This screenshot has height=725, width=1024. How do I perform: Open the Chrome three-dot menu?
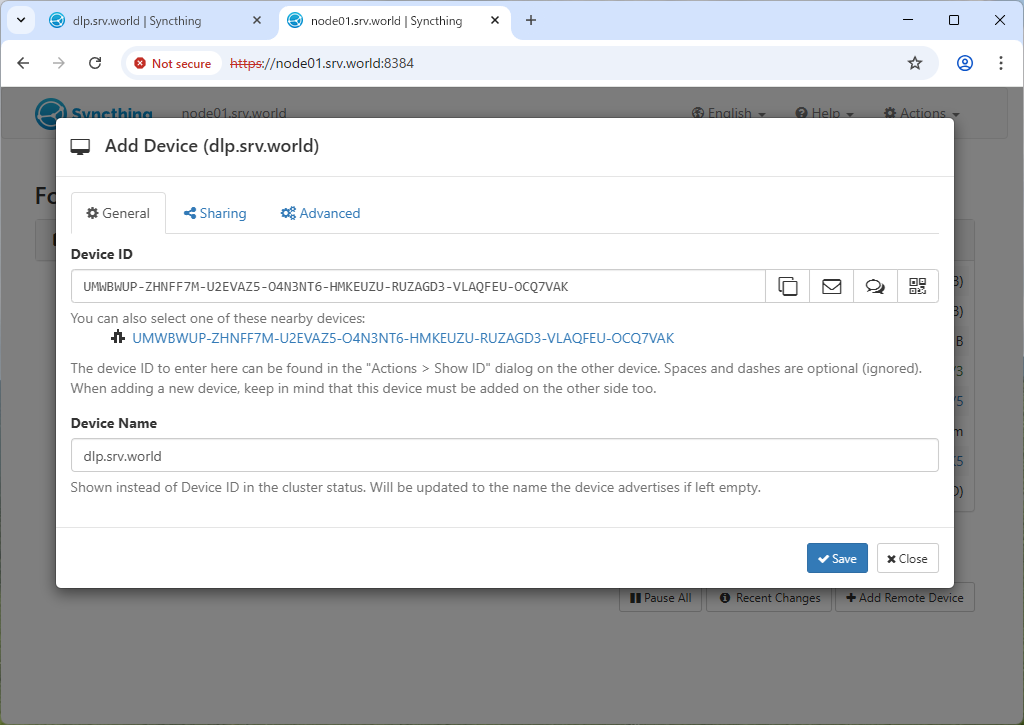[1001, 63]
